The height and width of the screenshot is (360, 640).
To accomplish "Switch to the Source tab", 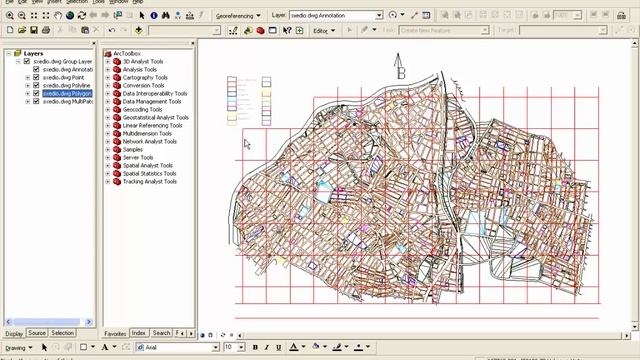I will [x=37, y=333].
